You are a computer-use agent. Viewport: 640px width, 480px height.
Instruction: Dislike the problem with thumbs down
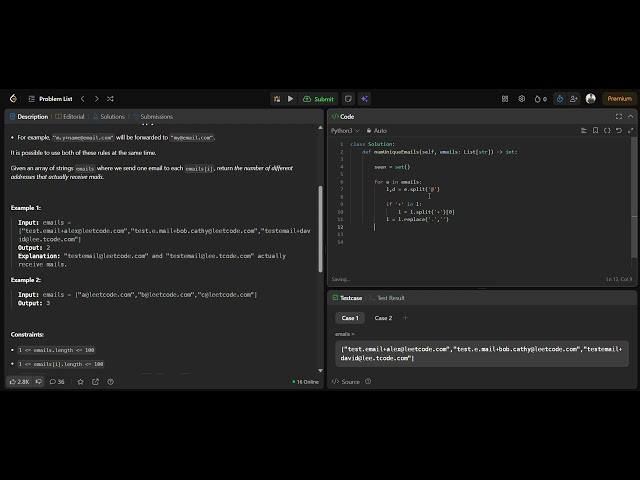(x=39, y=382)
